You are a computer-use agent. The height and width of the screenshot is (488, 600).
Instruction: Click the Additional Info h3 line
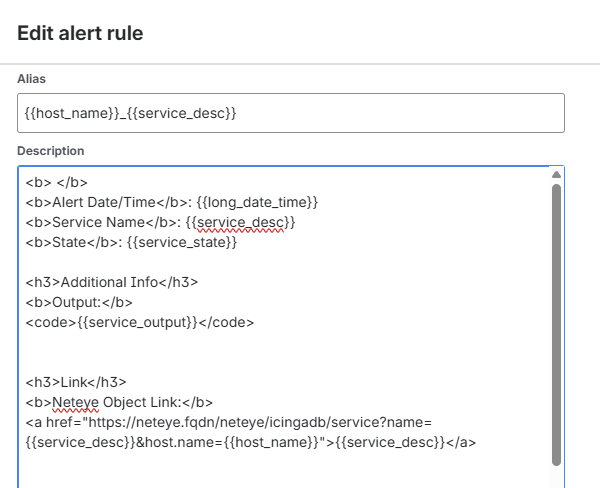point(112,282)
